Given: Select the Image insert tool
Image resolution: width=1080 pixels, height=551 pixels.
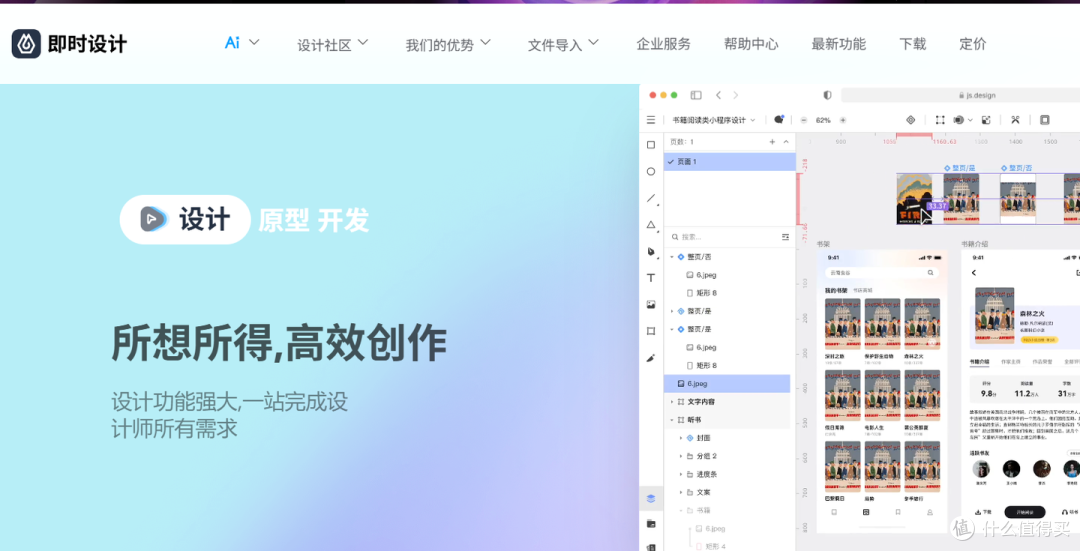Looking at the screenshot, I should point(651,304).
